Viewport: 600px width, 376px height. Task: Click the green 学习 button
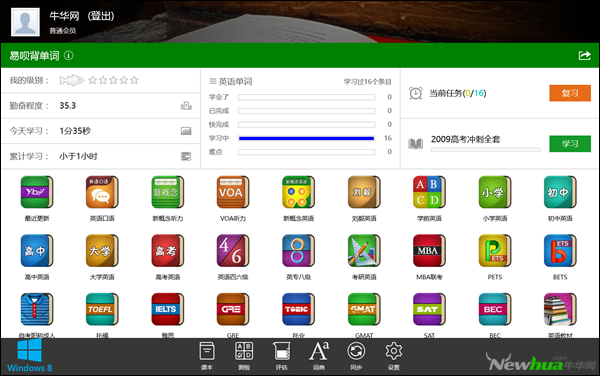(x=570, y=144)
